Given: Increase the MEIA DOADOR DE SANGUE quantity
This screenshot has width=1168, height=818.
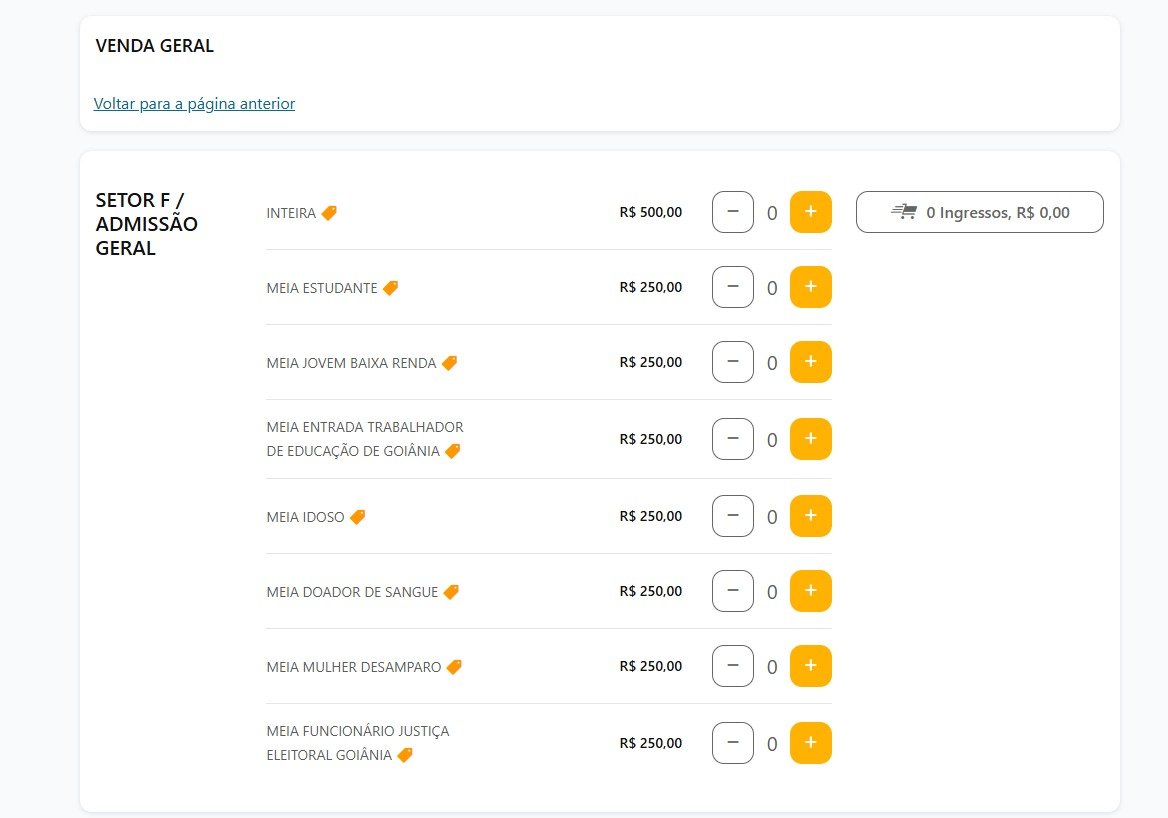Looking at the screenshot, I should click(810, 591).
